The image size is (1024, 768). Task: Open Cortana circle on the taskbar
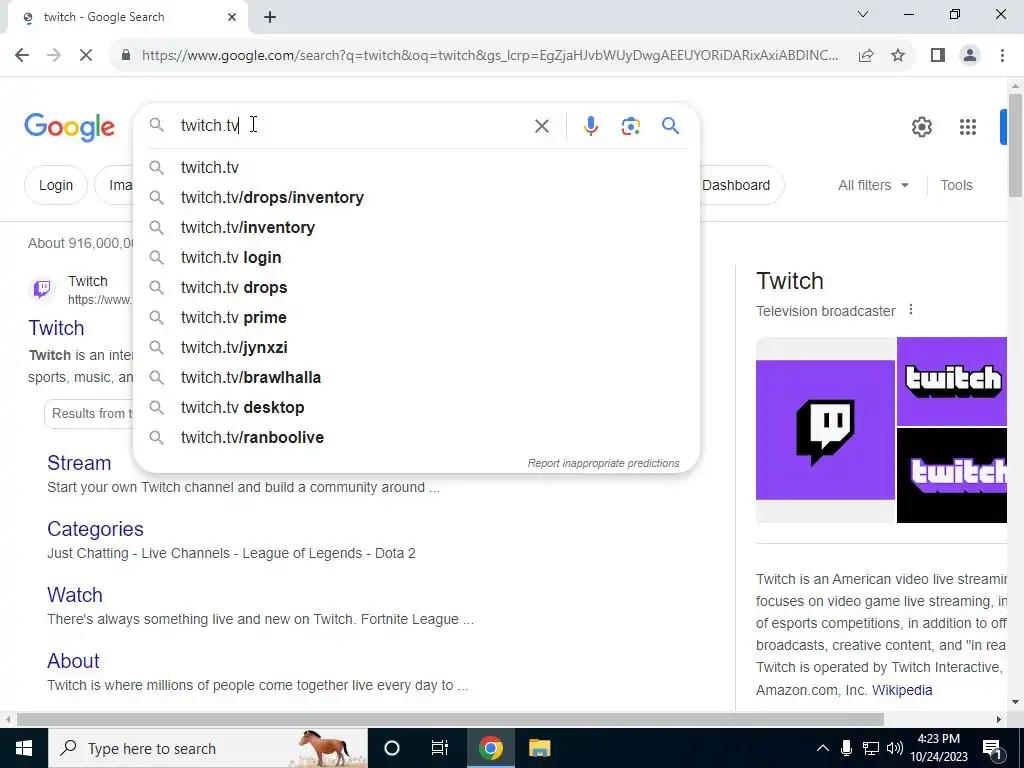[391, 748]
